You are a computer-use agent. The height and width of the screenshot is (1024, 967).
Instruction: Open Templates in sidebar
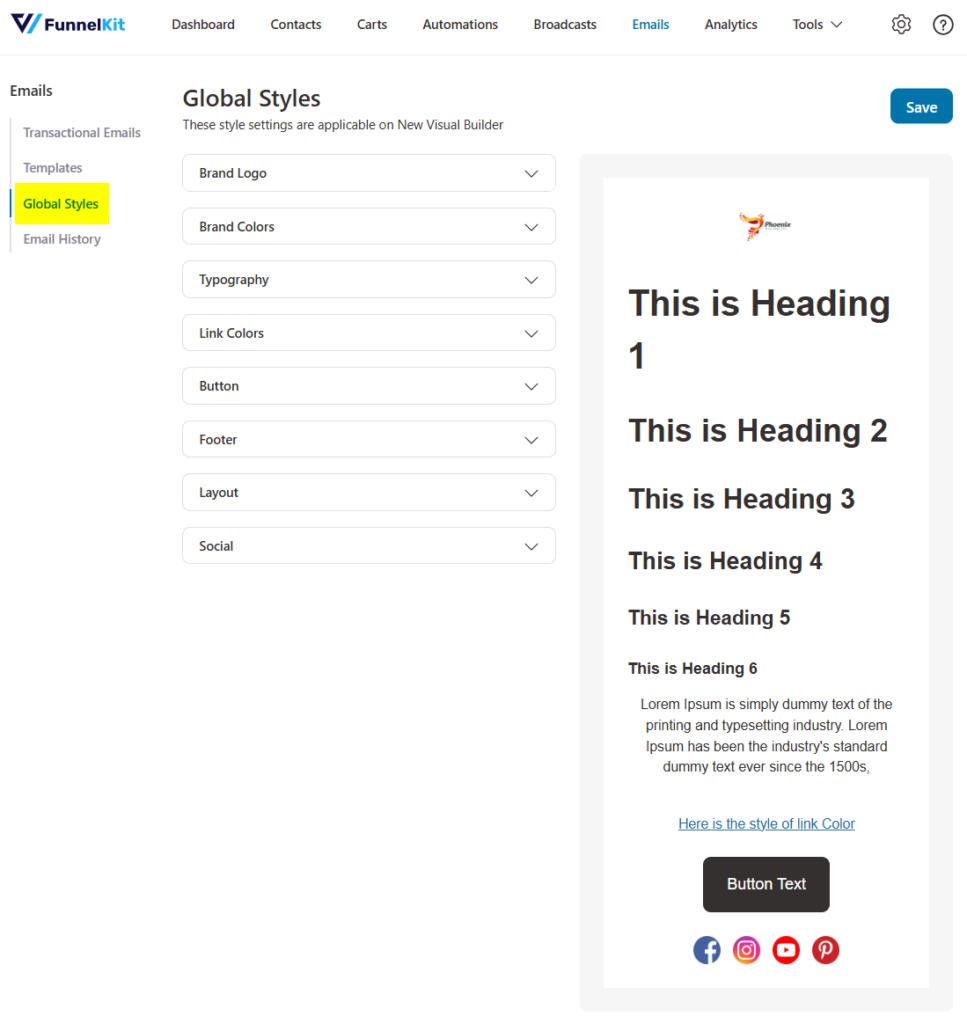point(53,168)
